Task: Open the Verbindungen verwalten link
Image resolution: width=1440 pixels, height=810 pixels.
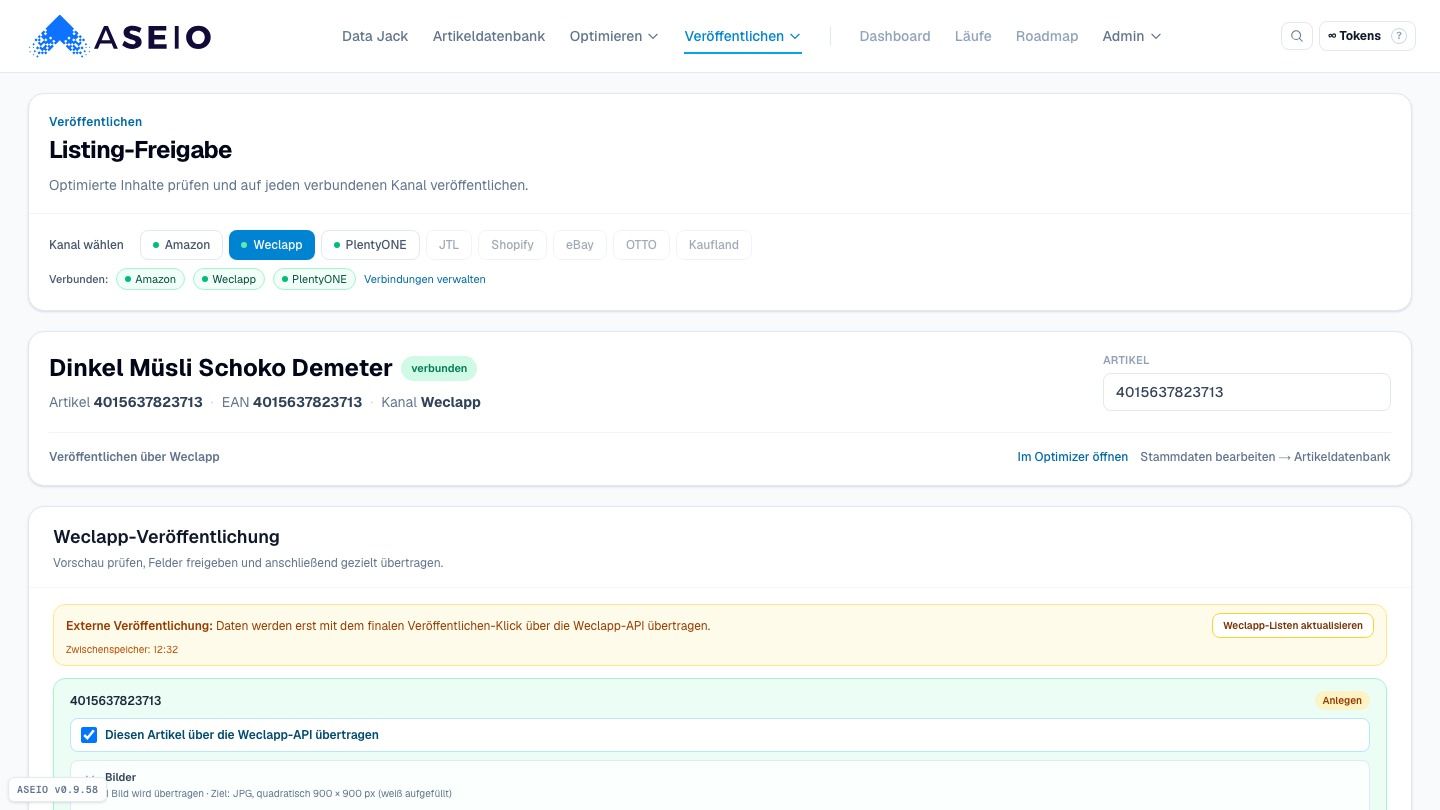Action: (425, 279)
